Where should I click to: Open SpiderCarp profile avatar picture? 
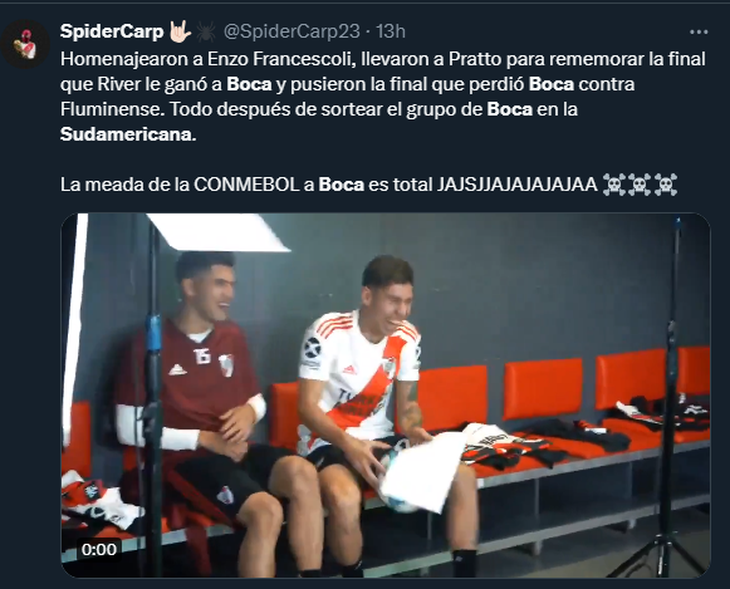[x=25, y=44]
